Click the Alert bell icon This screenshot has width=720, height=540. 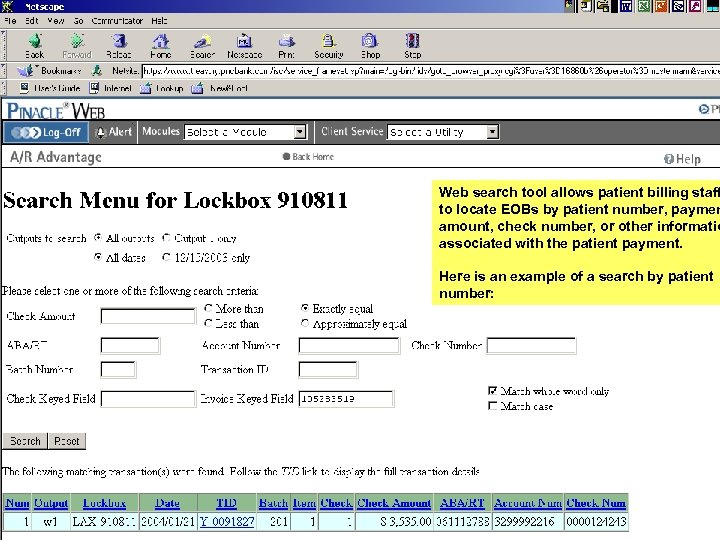click(100, 132)
